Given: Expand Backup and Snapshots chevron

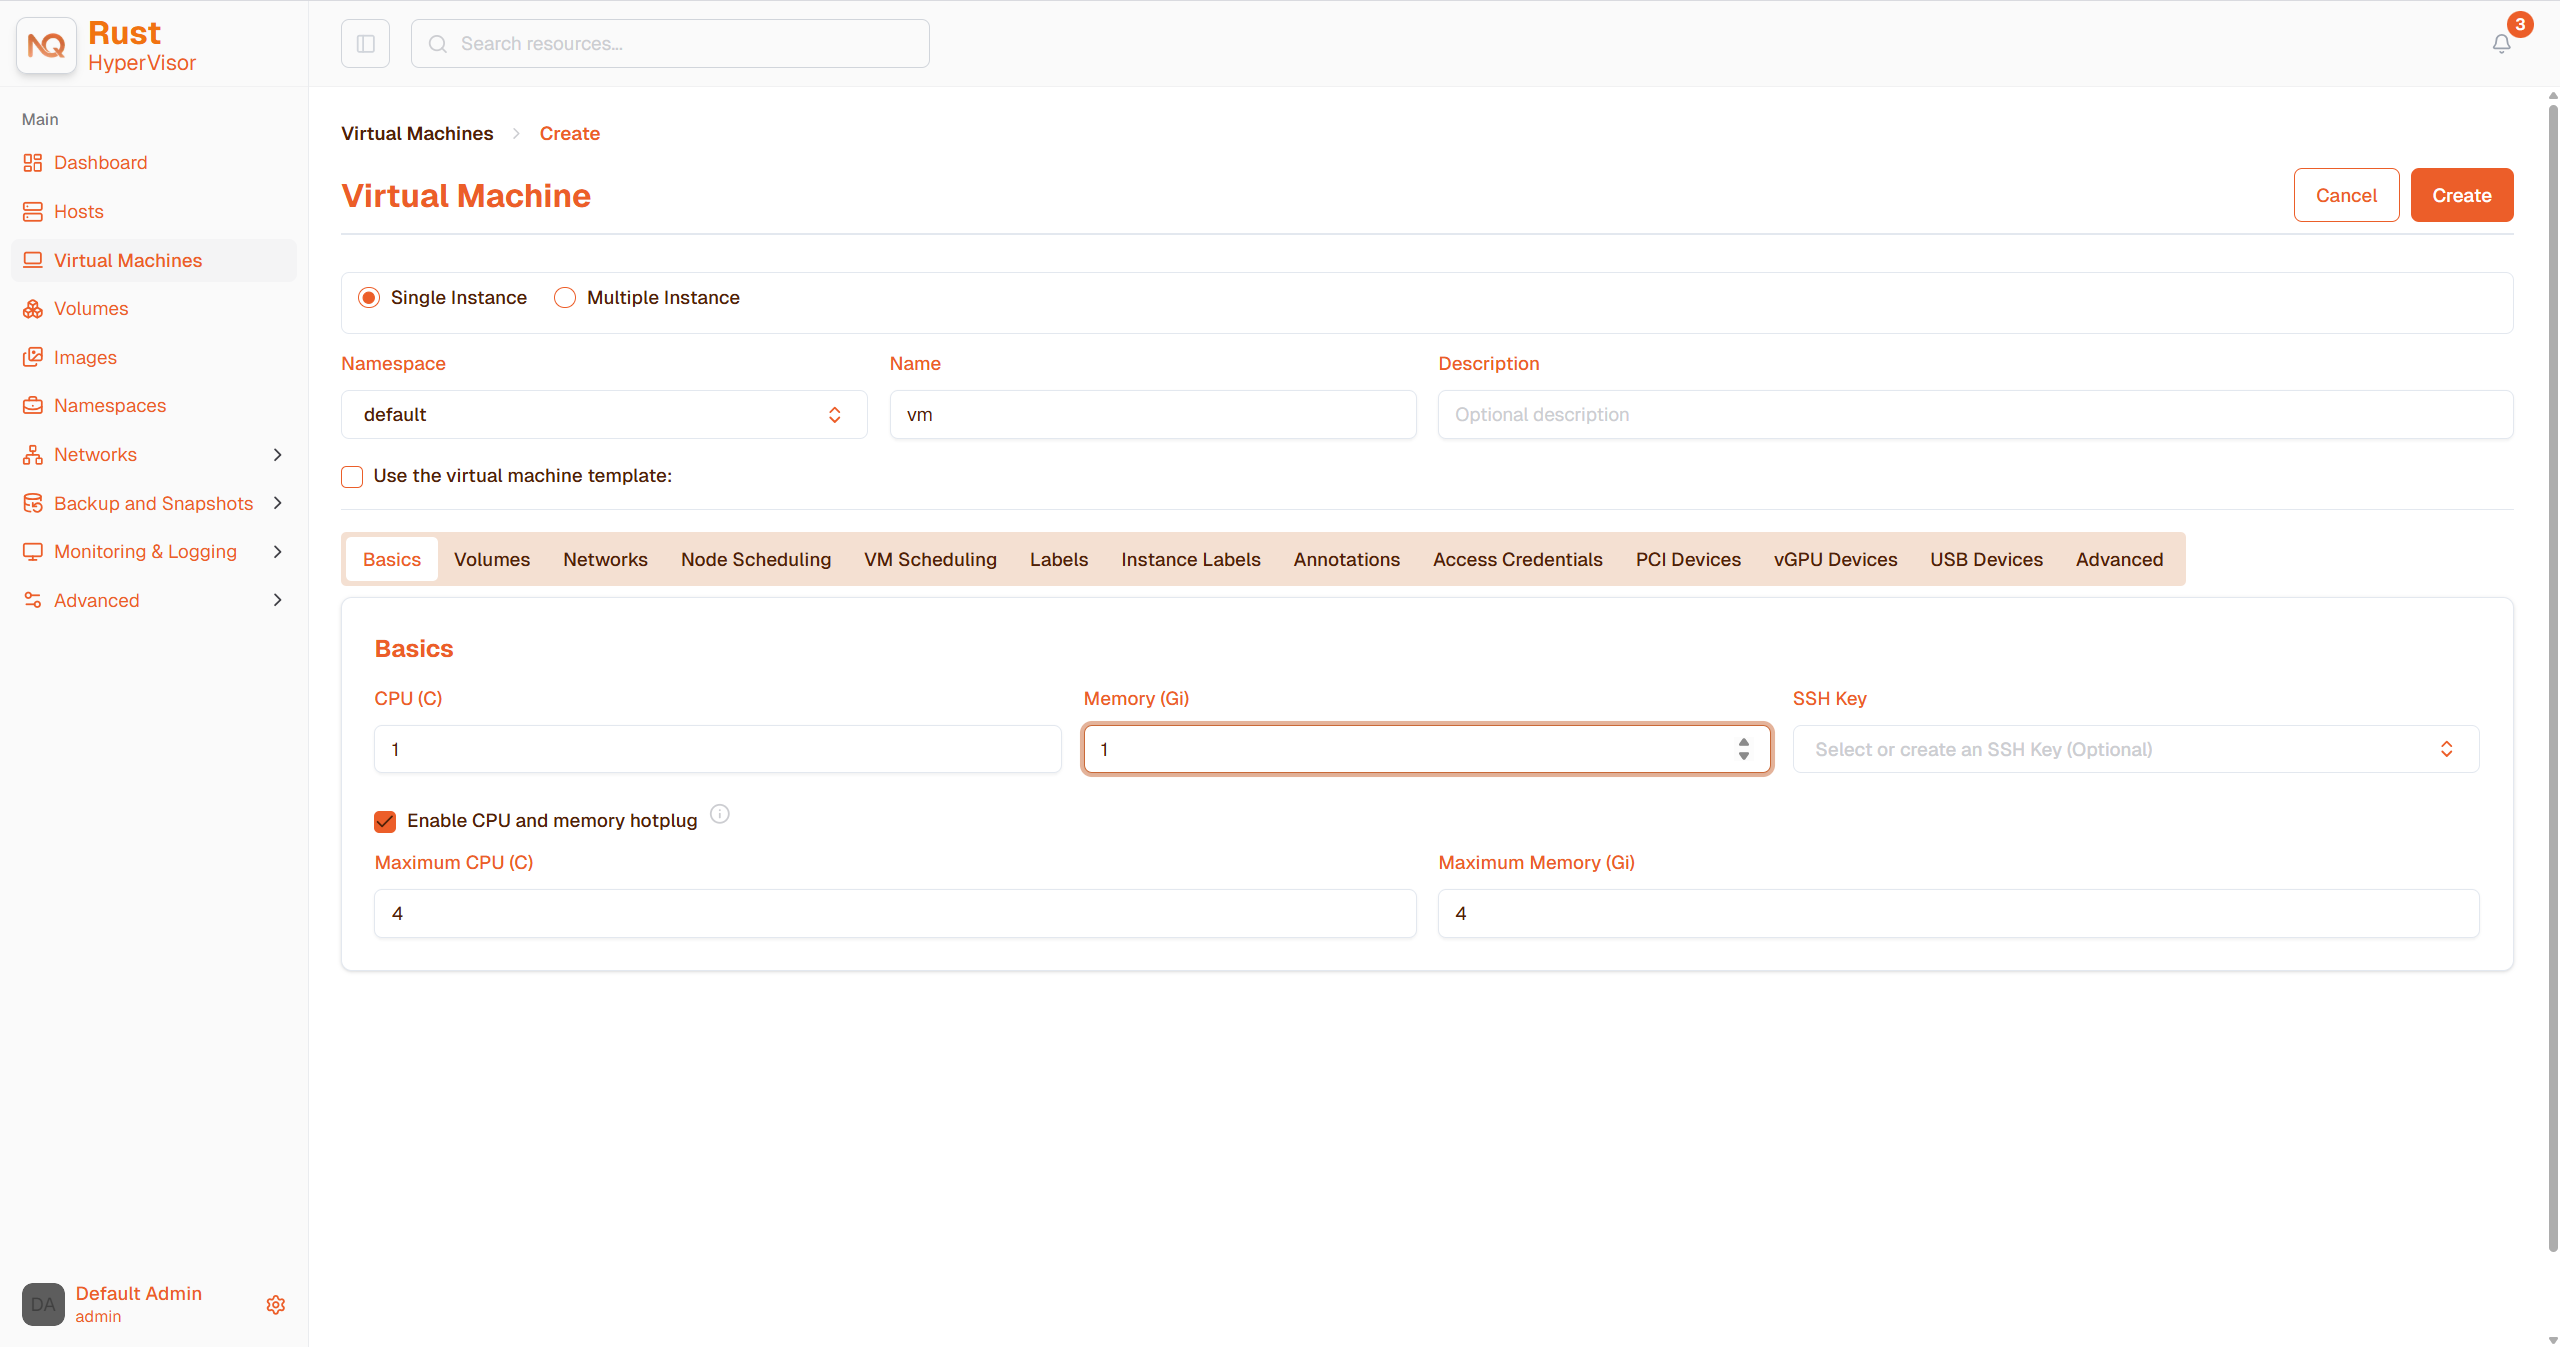Looking at the screenshot, I should [x=278, y=503].
